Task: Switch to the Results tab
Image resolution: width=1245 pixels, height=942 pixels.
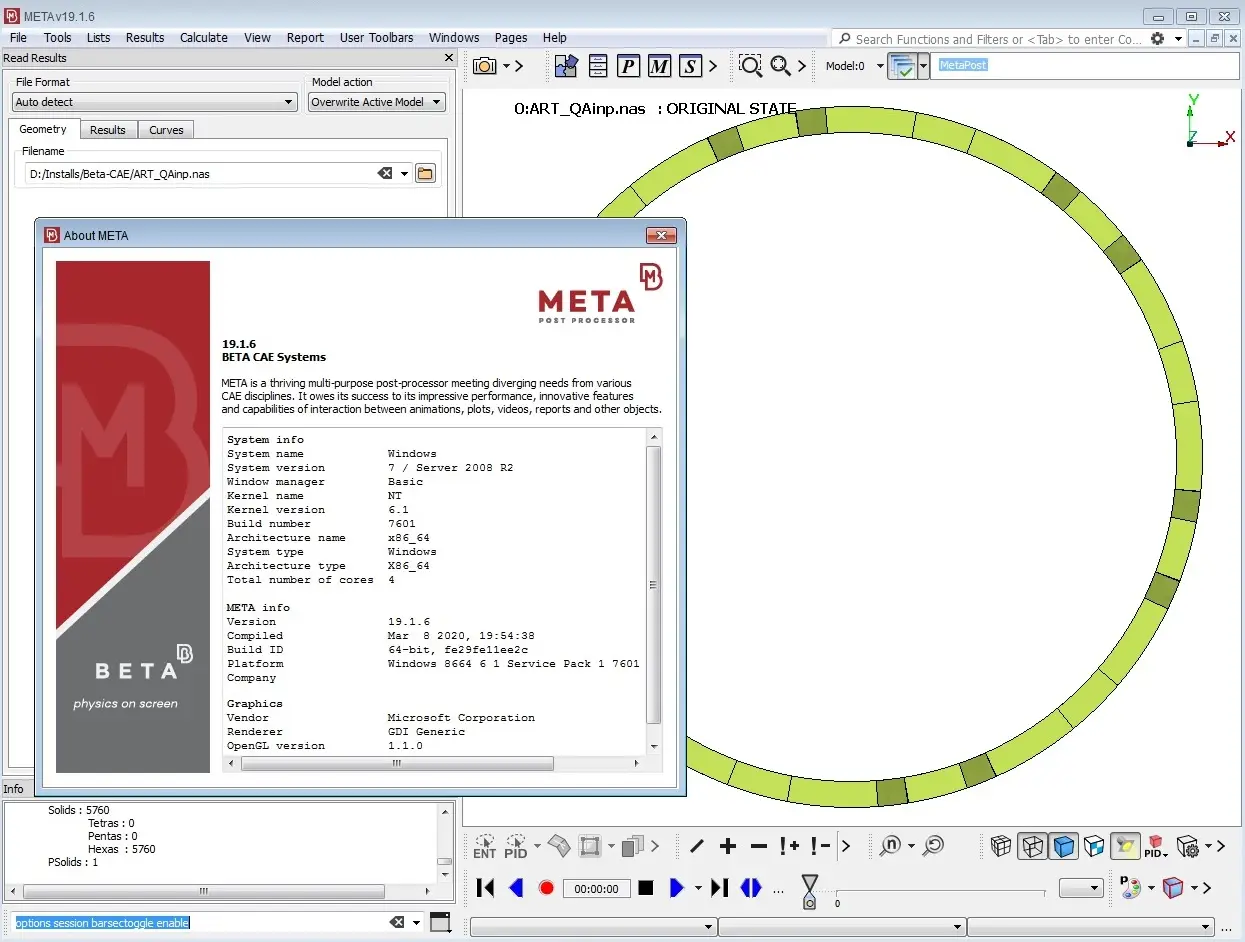Action: (x=108, y=130)
